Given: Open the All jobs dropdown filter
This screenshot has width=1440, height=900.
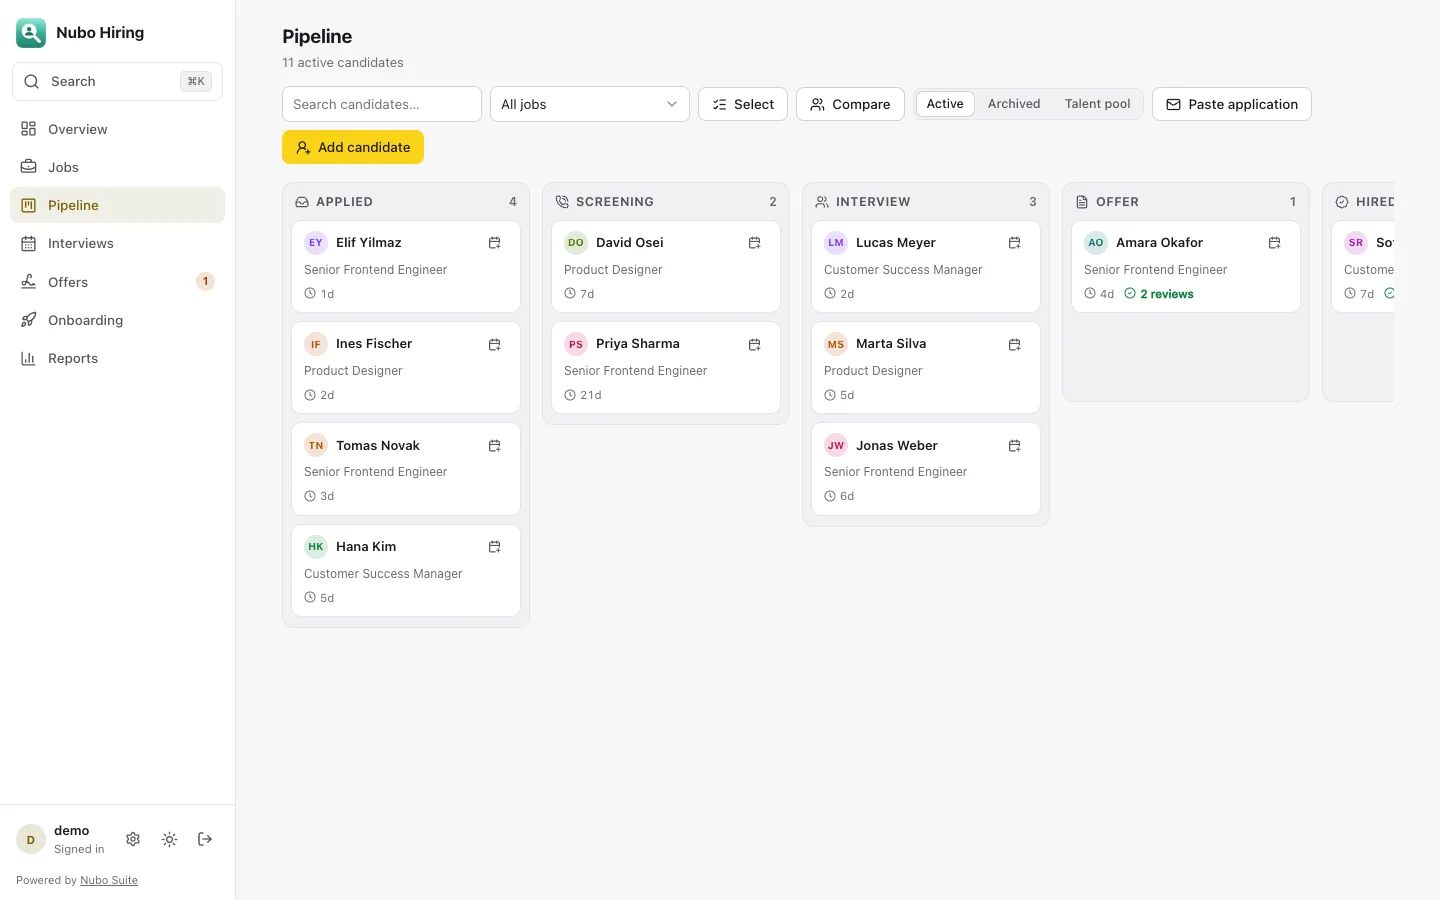Looking at the screenshot, I should [590, 104].
